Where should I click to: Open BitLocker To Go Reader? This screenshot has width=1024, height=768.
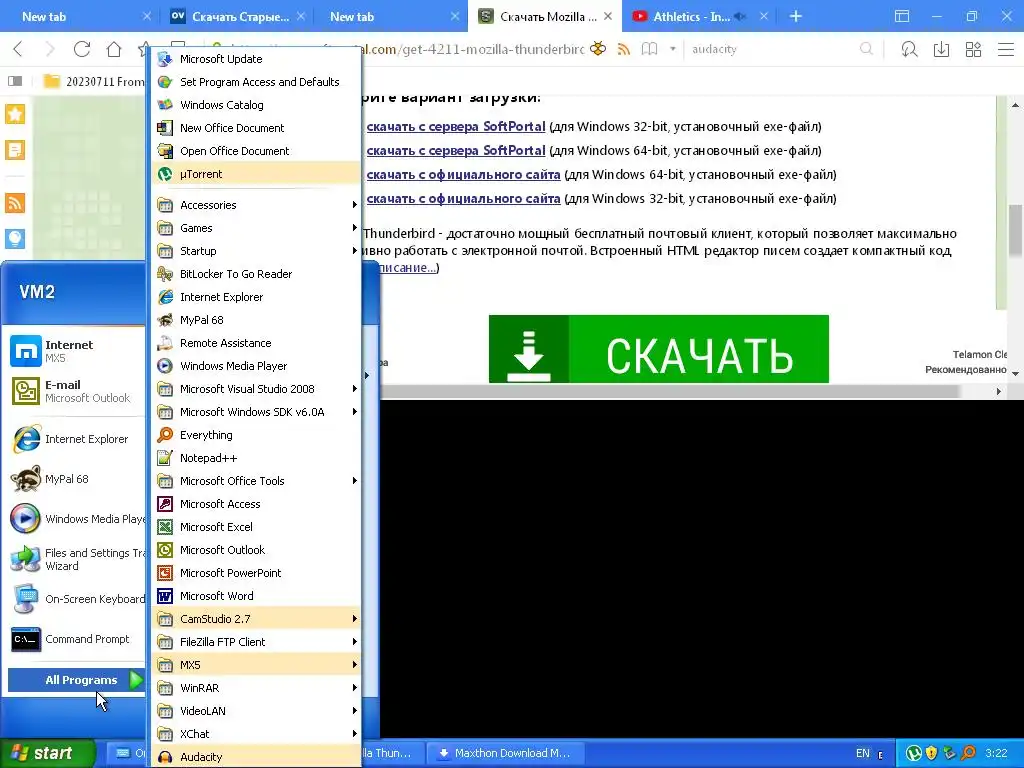point(256,274)
